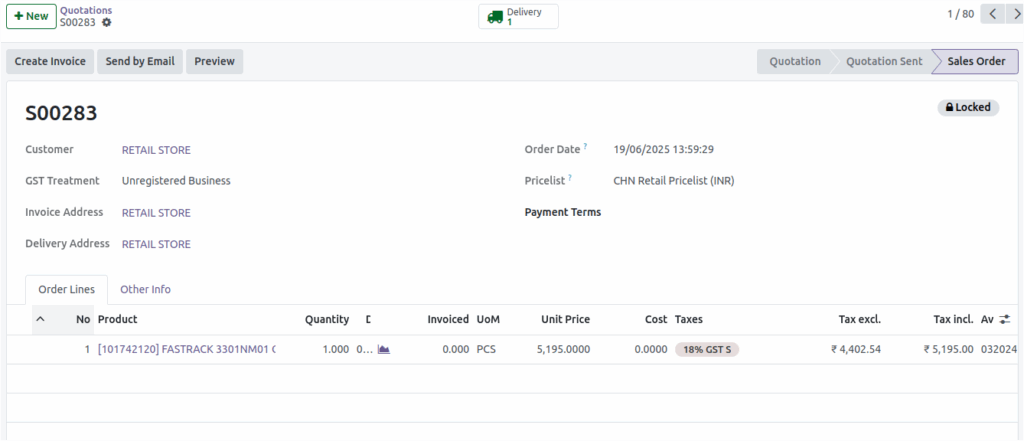Open Invoice Address RETAIL STORE link
This screenshot has width=1024, height=441.
point(156,213)
